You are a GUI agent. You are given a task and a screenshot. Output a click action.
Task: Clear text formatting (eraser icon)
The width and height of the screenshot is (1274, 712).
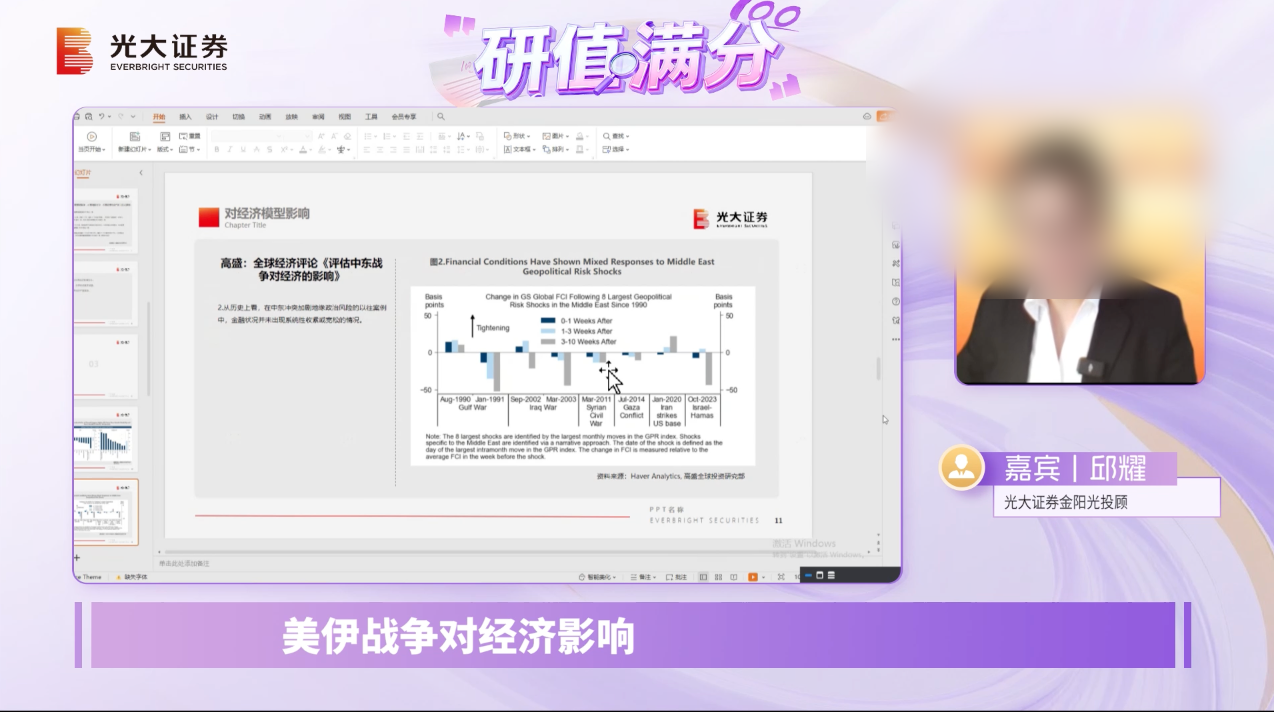click(348, 136)
